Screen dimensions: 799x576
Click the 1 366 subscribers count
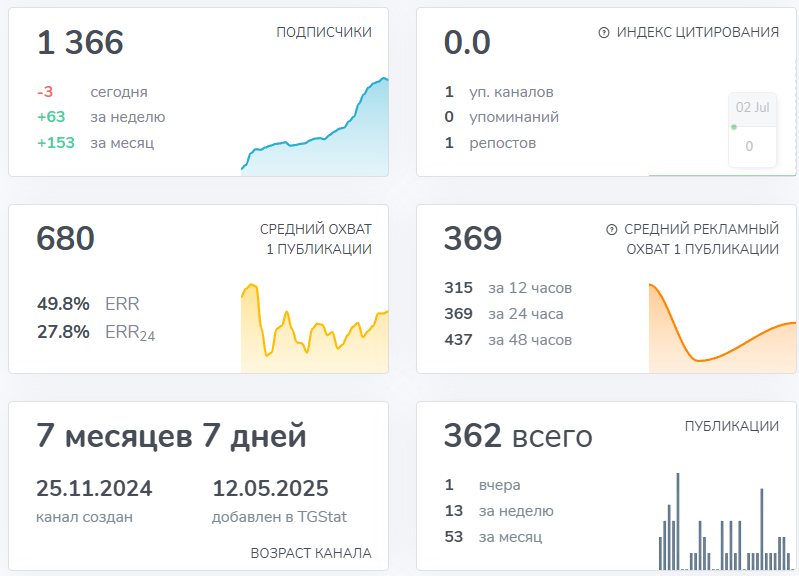[80, 42]
